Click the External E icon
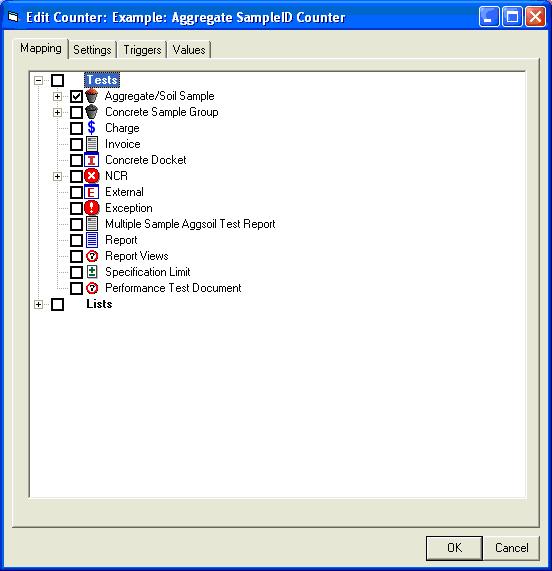Viewport: 552px width, 571px height. pos(91,192)
